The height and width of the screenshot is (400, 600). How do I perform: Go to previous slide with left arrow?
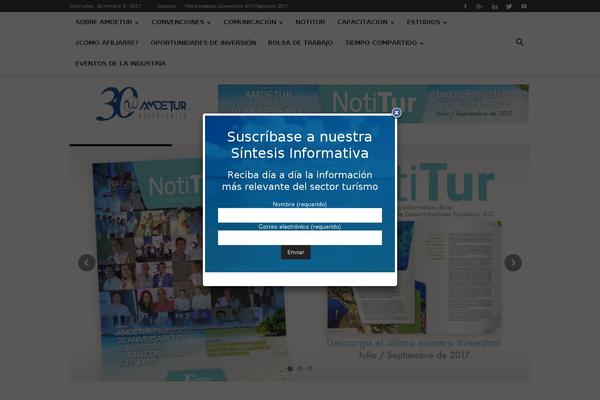click(x=87, y=263)
